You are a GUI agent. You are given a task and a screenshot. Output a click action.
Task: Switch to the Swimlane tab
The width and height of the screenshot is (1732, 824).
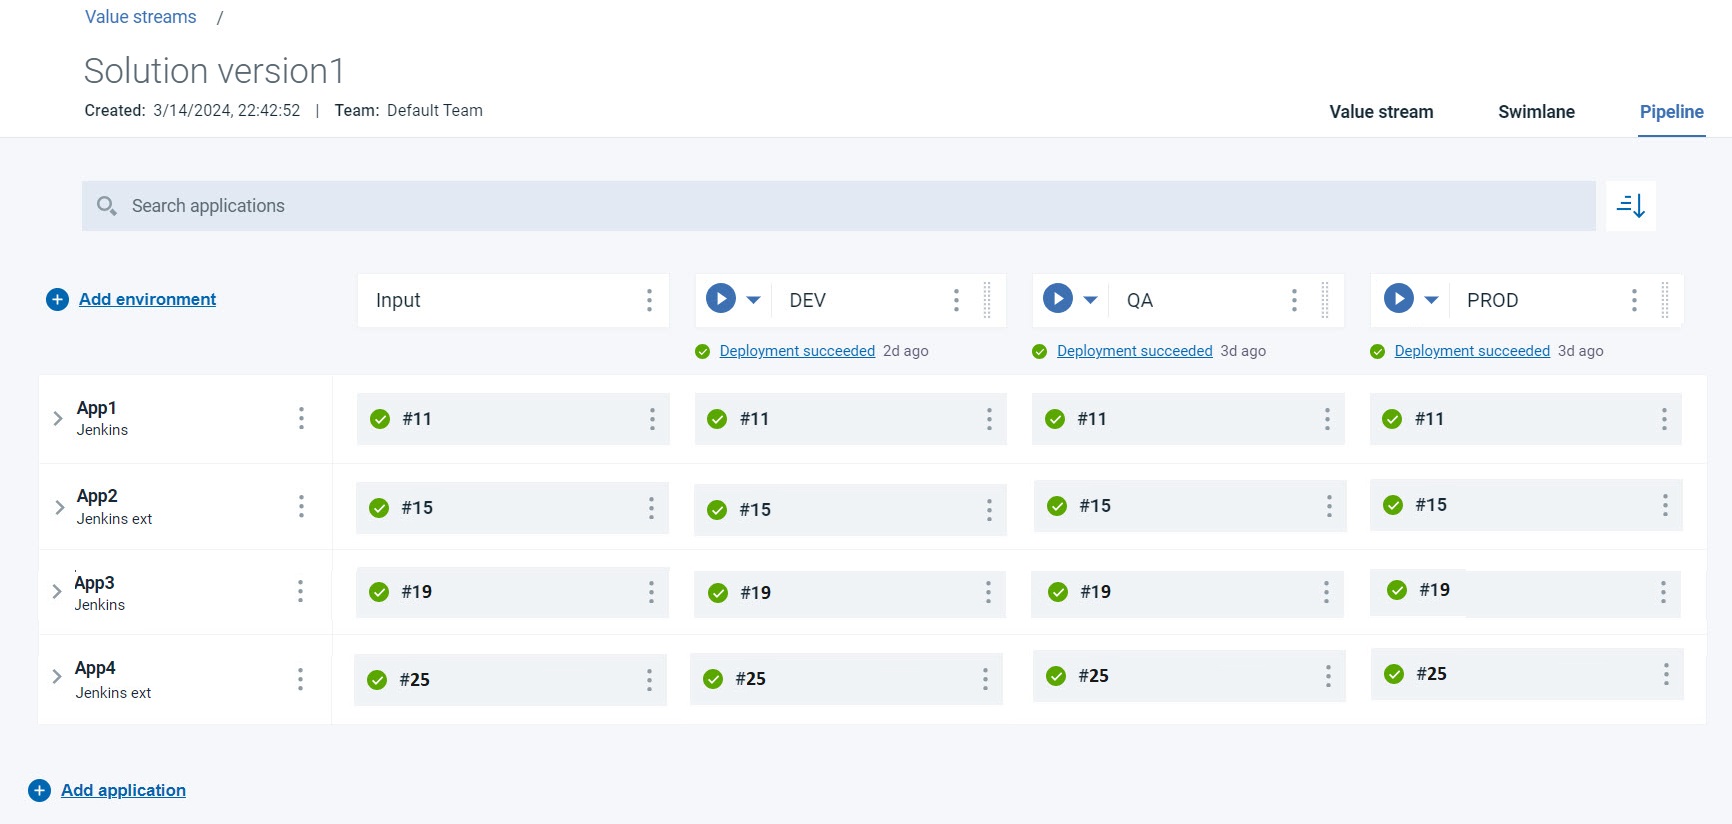point(1536,112)
